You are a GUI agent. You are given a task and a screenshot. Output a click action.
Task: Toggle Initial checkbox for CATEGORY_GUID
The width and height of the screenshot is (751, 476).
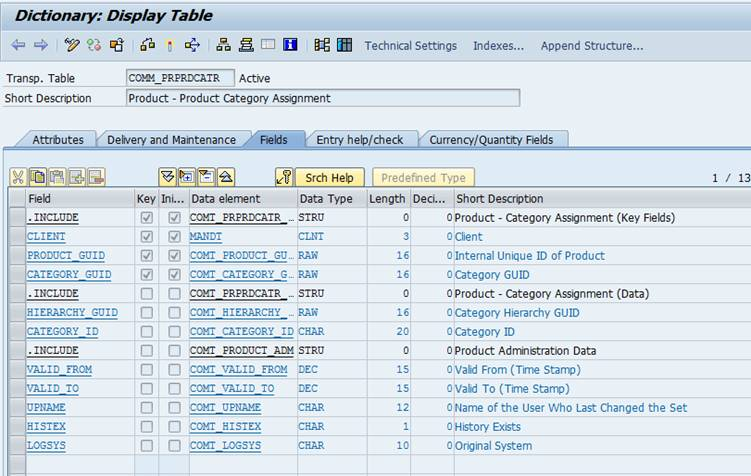pos(174,274)
